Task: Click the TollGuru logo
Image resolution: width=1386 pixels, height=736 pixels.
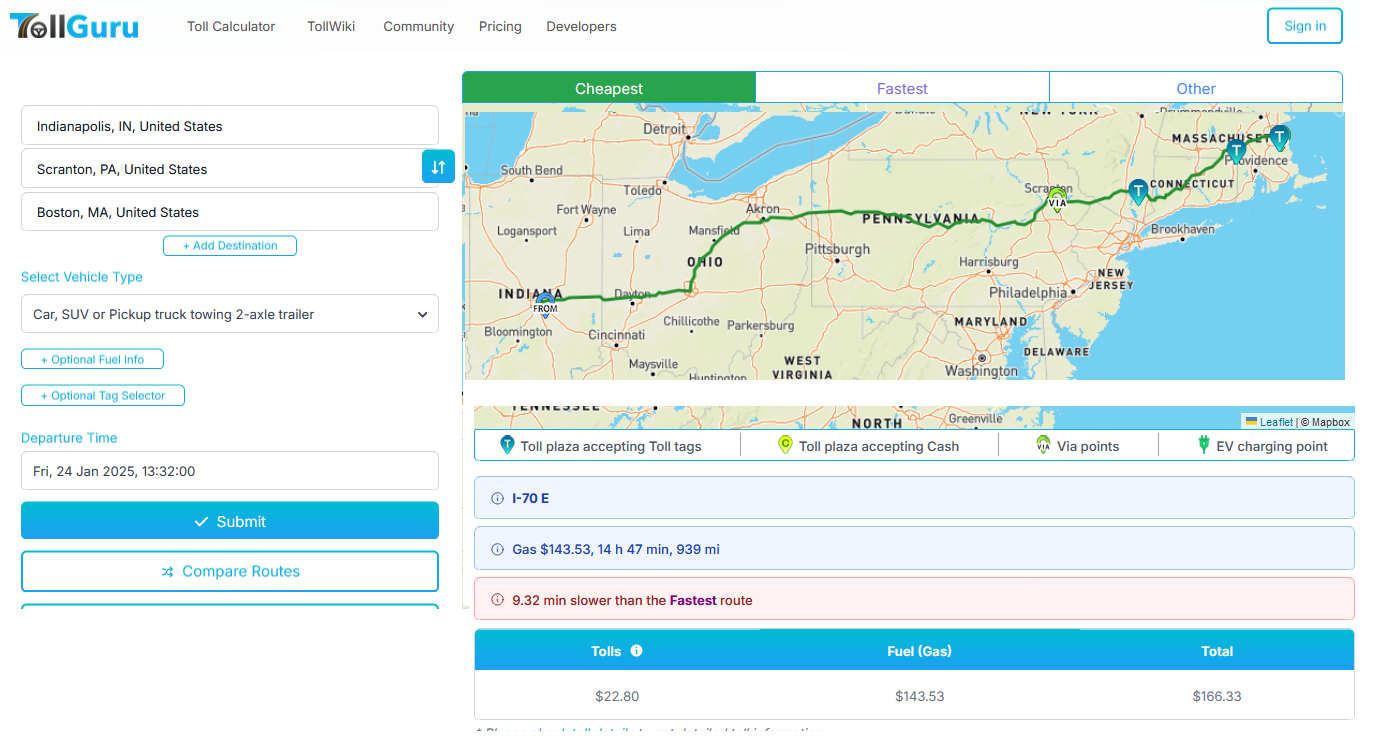Action: 75,26
